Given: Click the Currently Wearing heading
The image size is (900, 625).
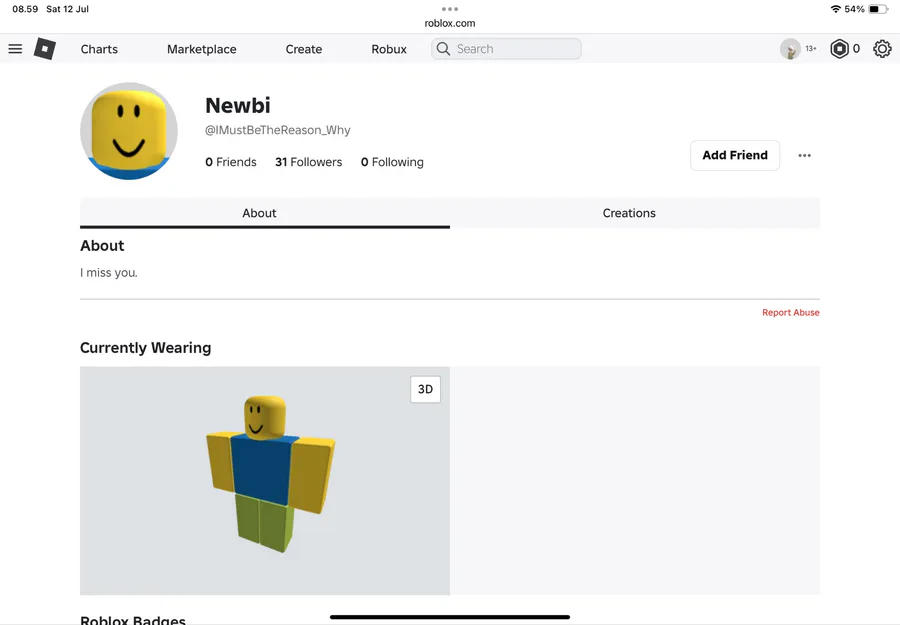Looking at the screenshot, I should click(145, 348).
